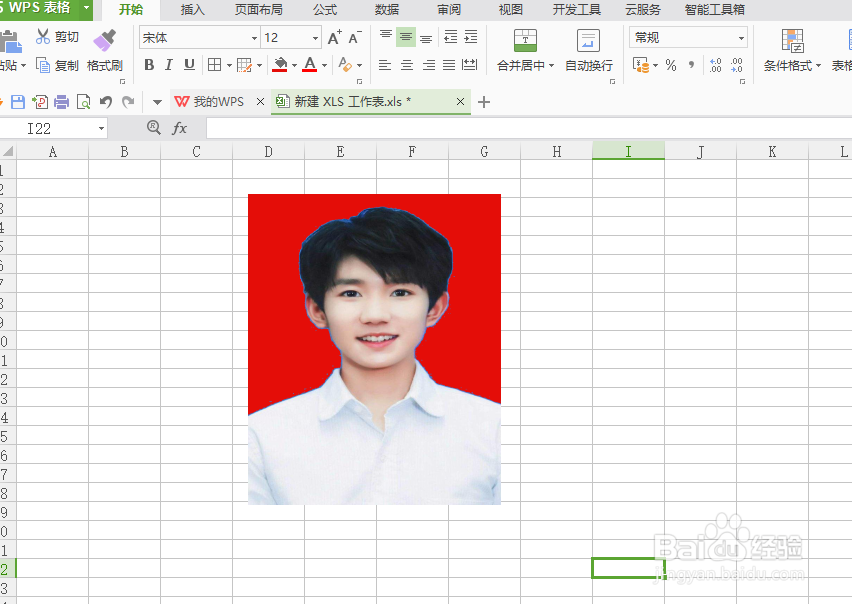Increase indent icon
852x604 pixels.
pos(471,37)
